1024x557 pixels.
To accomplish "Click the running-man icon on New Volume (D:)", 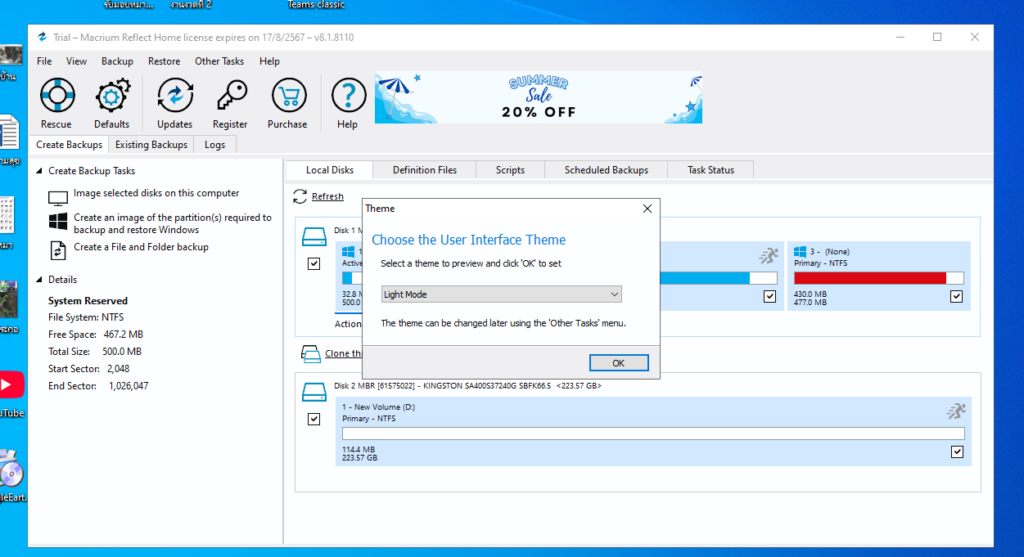I will pos(956,411).
